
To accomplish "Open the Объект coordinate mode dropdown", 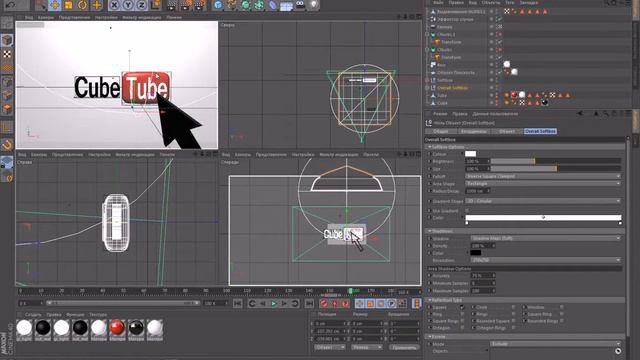I will click(330, 347).
